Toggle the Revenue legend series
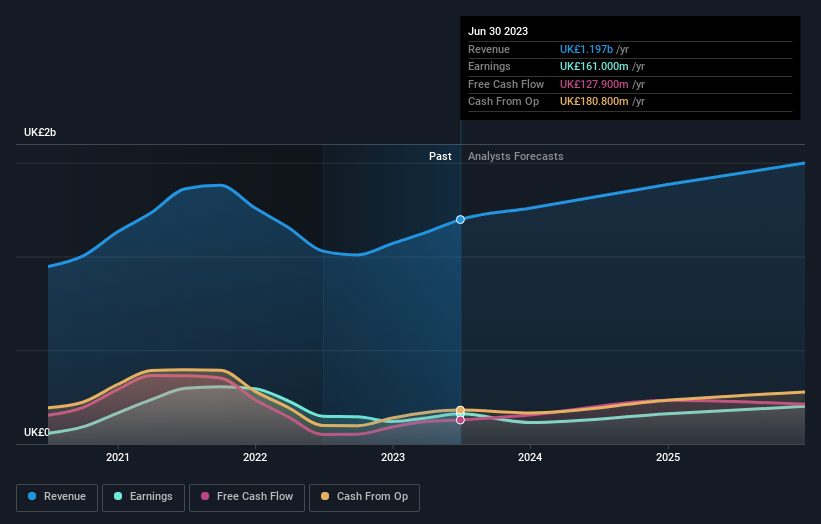Viewport: 821px width, 524px height. point(57,497)
